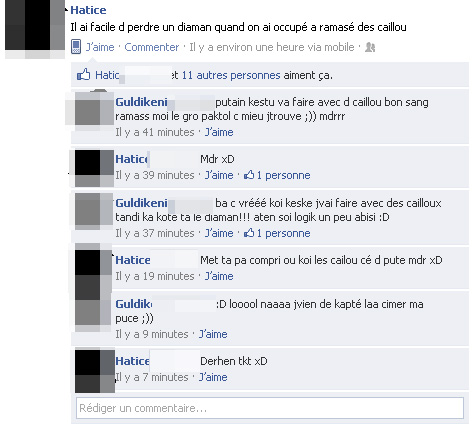This screenshot has height=426, width=473.
Task: Click the mobile phone icon under the post
Action: [x=76, y=47]
